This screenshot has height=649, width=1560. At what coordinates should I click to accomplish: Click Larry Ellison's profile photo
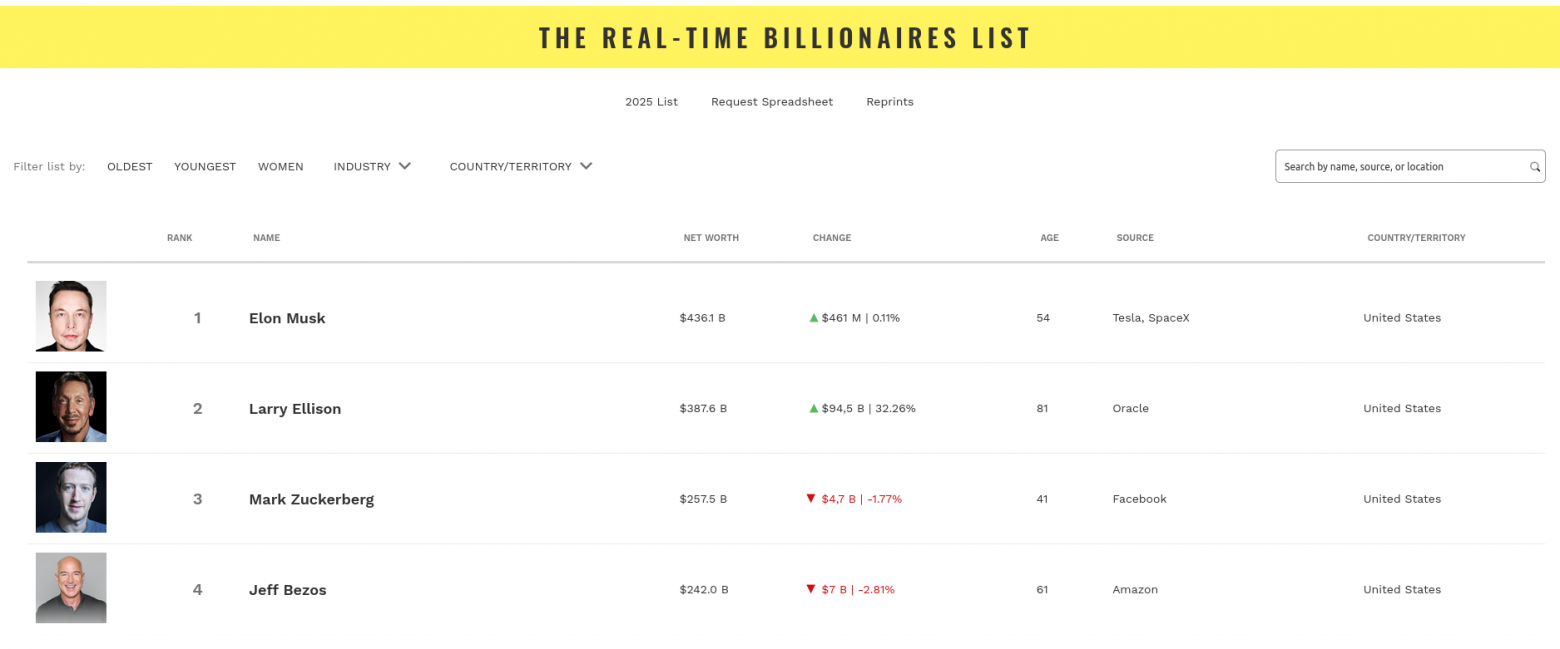pos(71,407)
